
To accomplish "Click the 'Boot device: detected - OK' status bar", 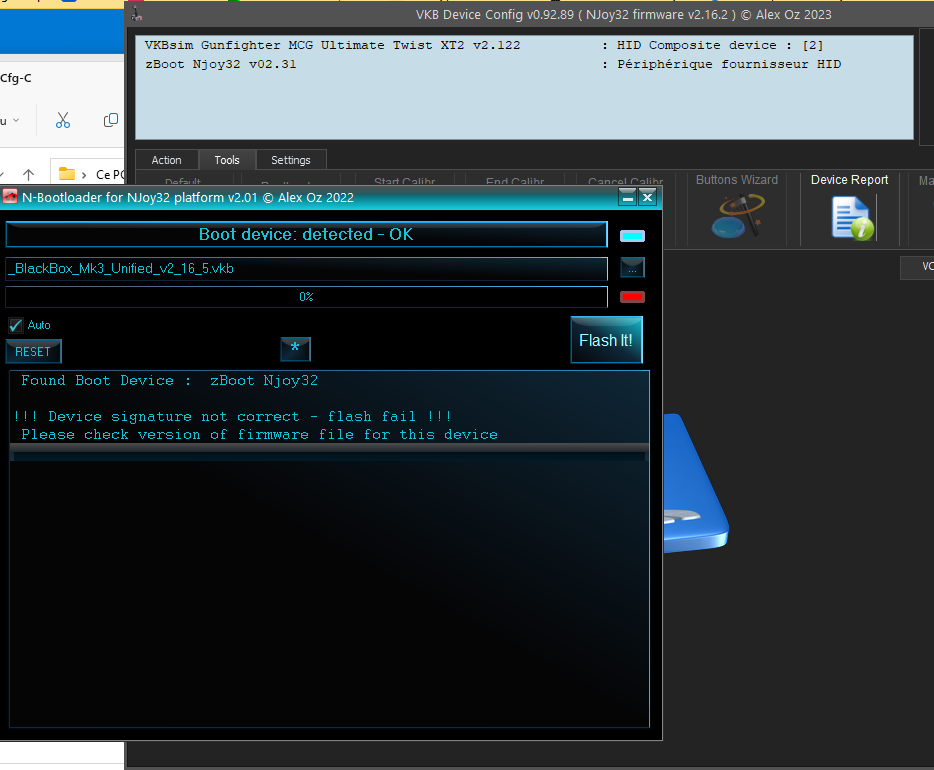I will (306, 234).
